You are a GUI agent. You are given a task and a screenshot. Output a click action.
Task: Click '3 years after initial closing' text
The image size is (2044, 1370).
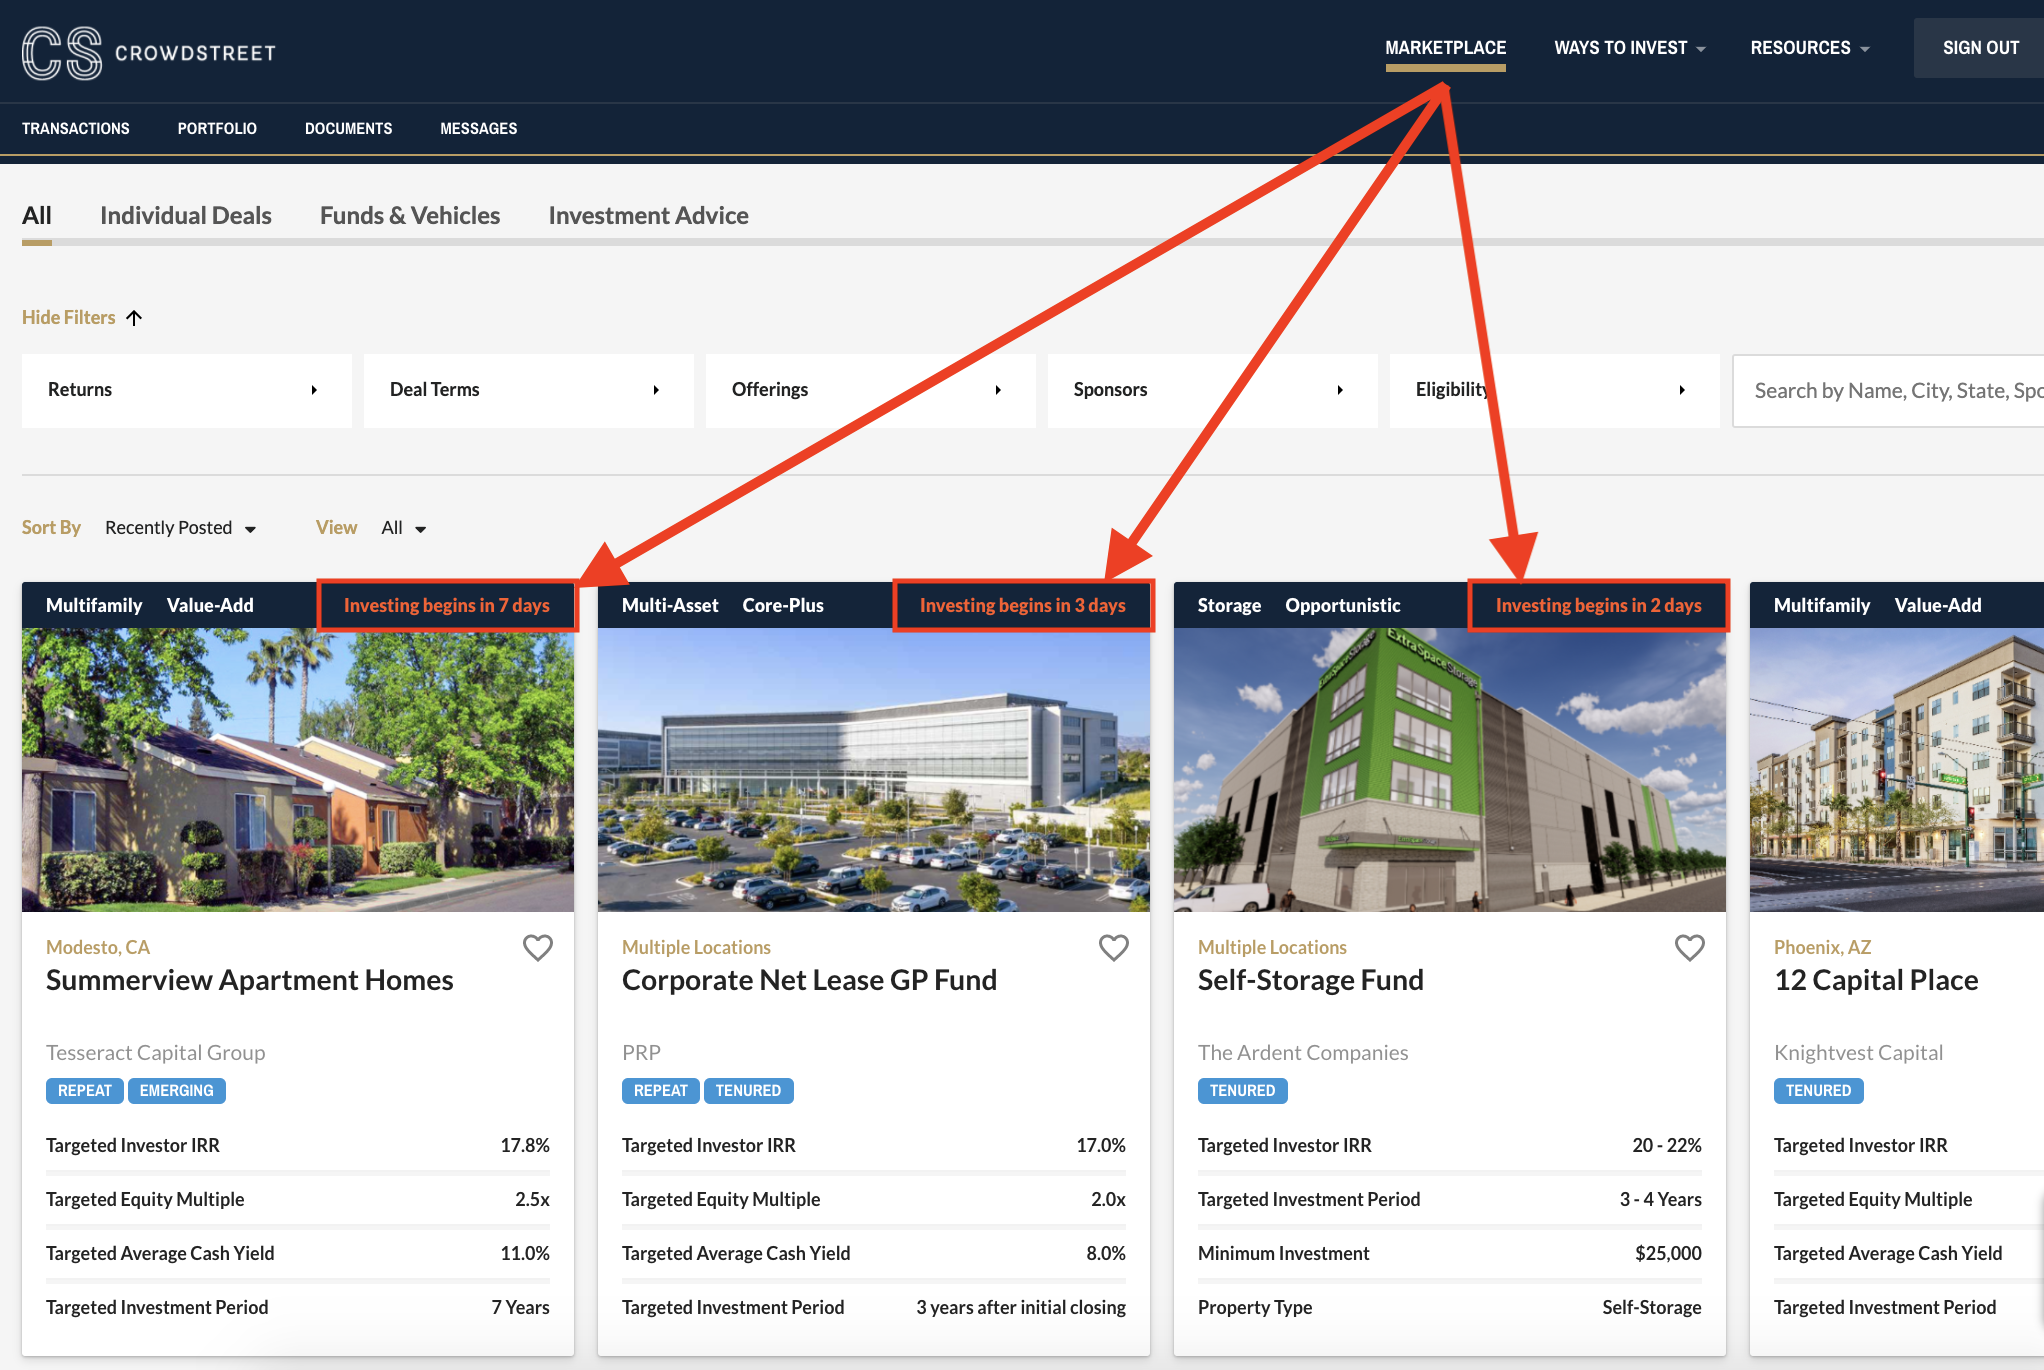[x=1021, y=1307]
